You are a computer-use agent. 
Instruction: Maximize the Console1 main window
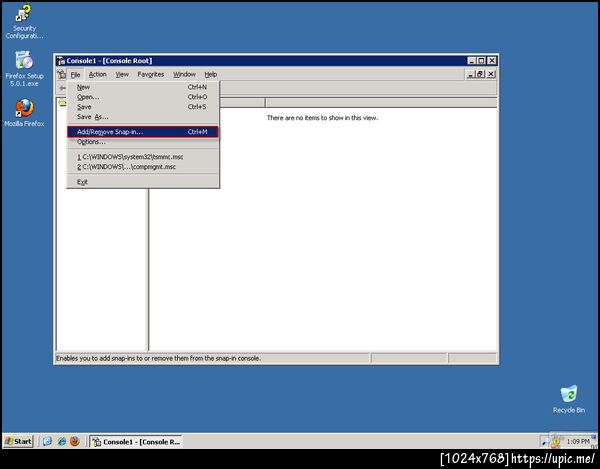(481, 60)
